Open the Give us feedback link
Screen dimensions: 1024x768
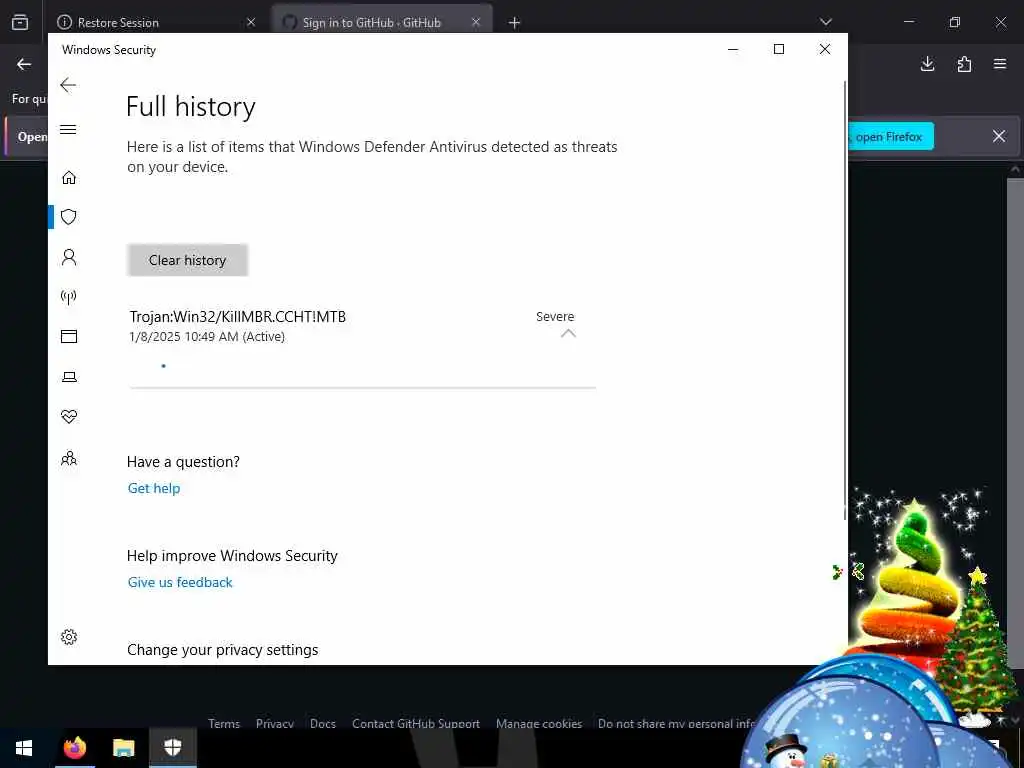point(180,582)
